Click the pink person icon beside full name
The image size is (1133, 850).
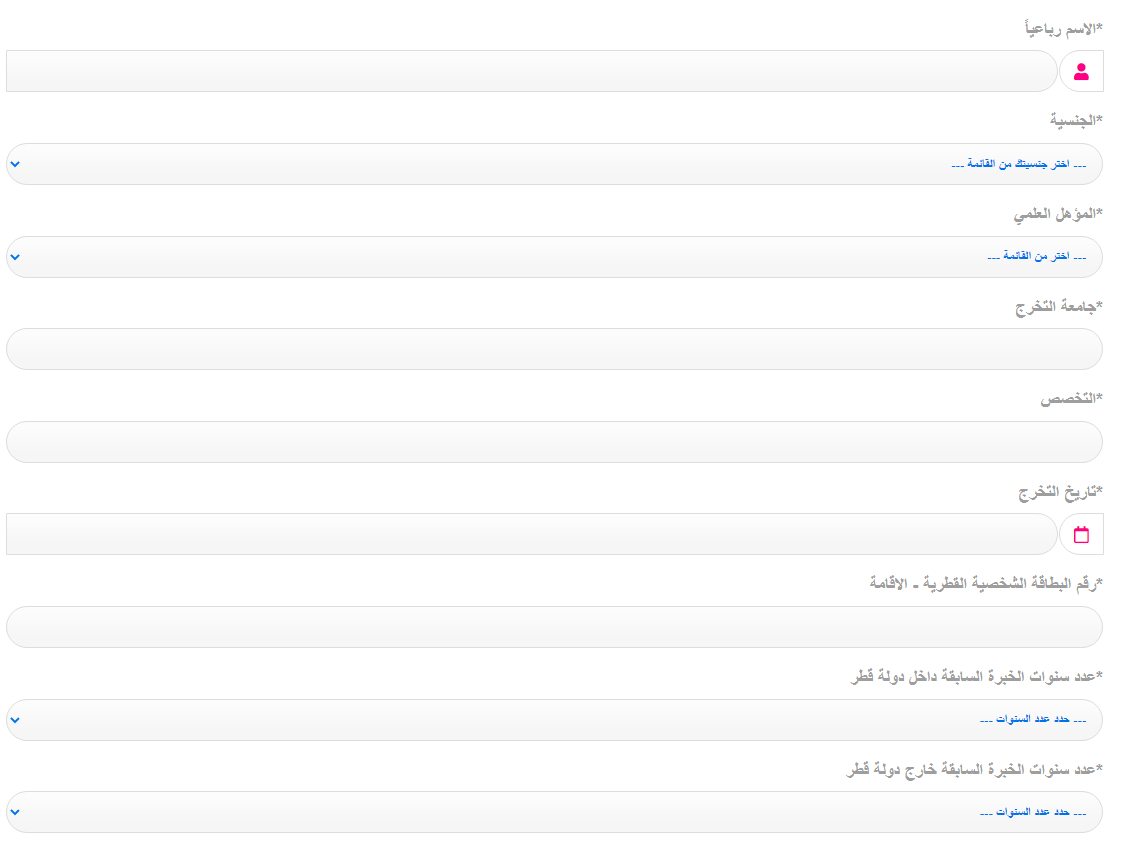(x=1081, y=71)
